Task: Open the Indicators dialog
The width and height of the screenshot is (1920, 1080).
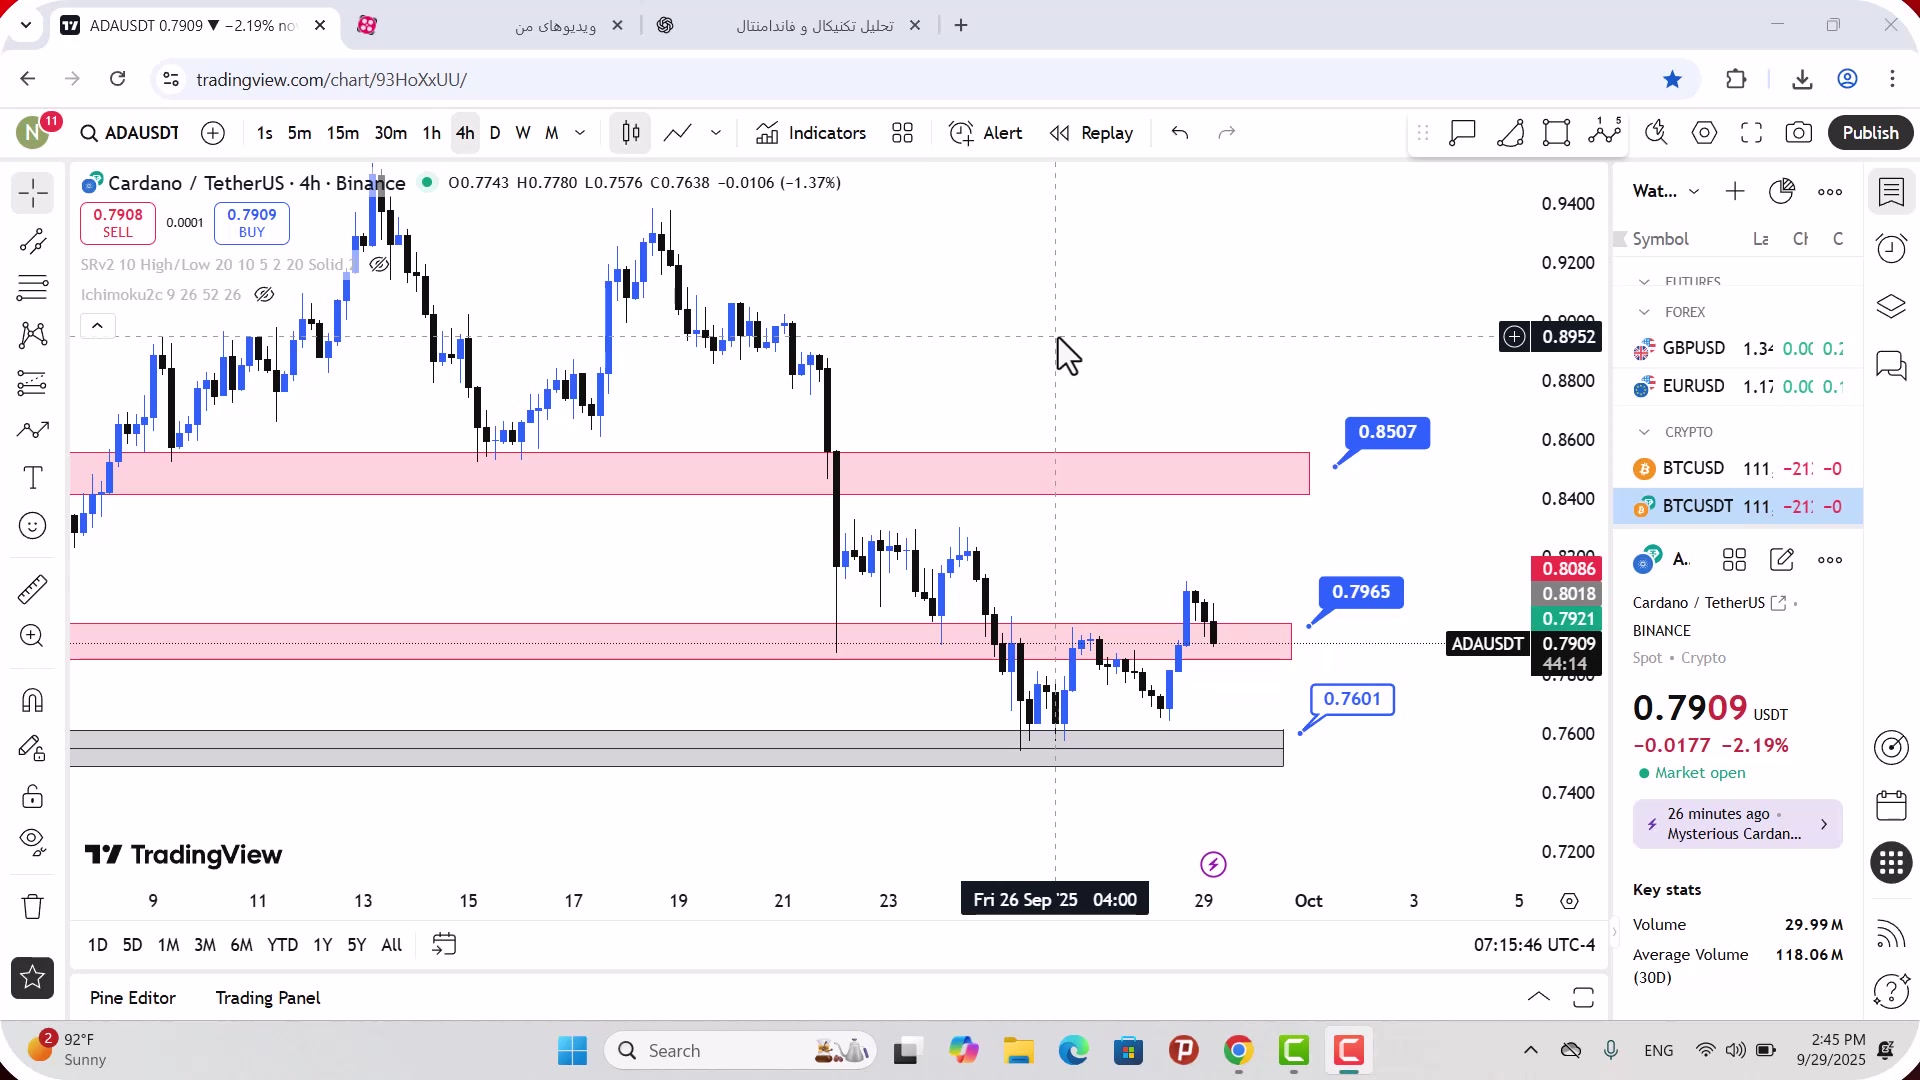Action: click(x=811, y=133)
